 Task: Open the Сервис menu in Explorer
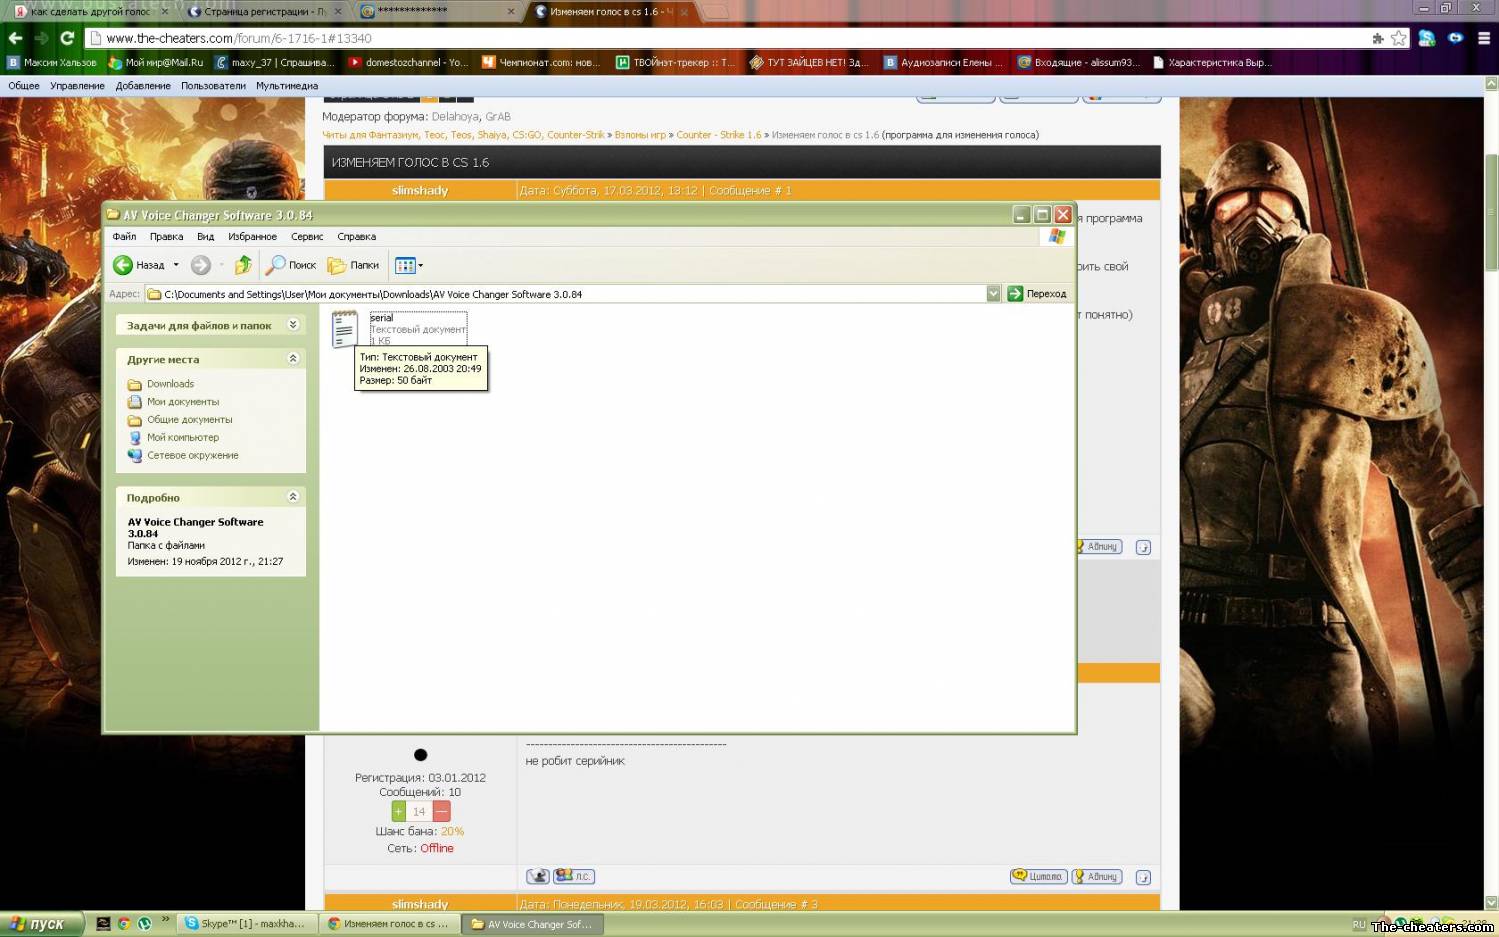click(307, 237)
